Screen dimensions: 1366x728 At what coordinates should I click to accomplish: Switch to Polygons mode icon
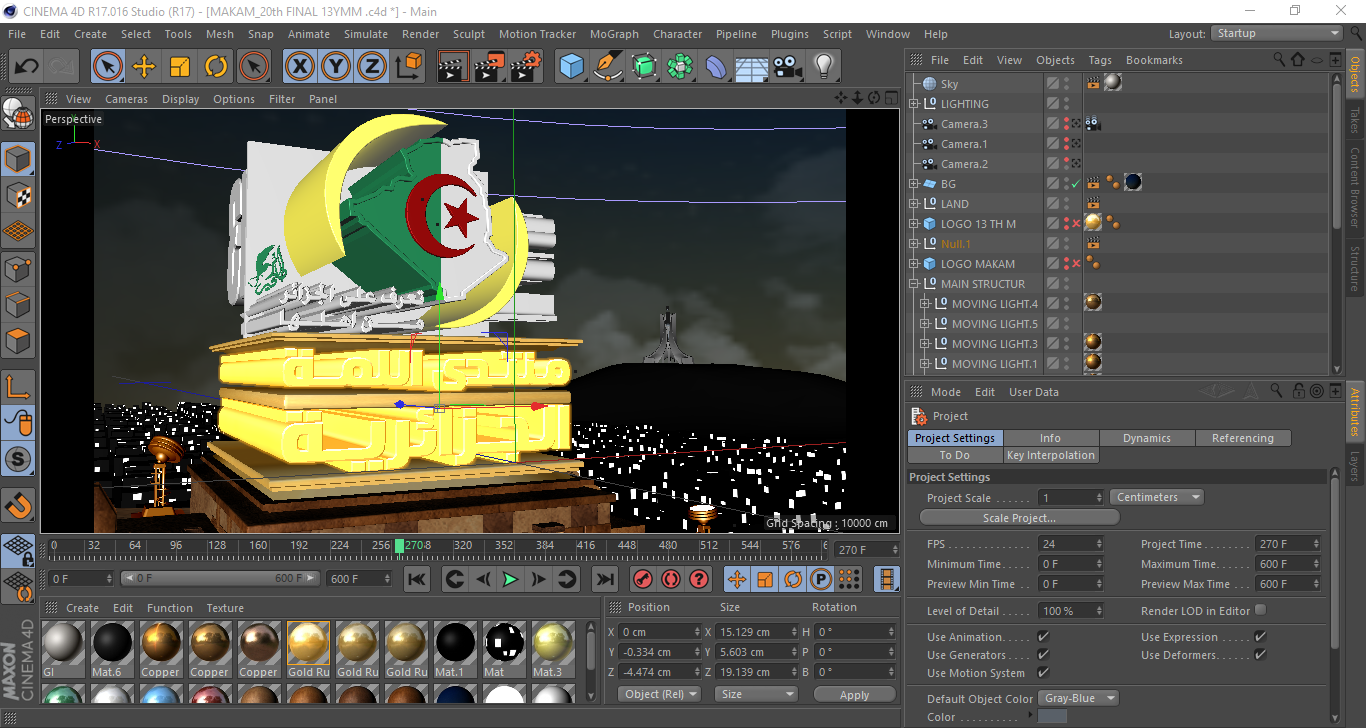pyautogui.click(x=18, y=341)
